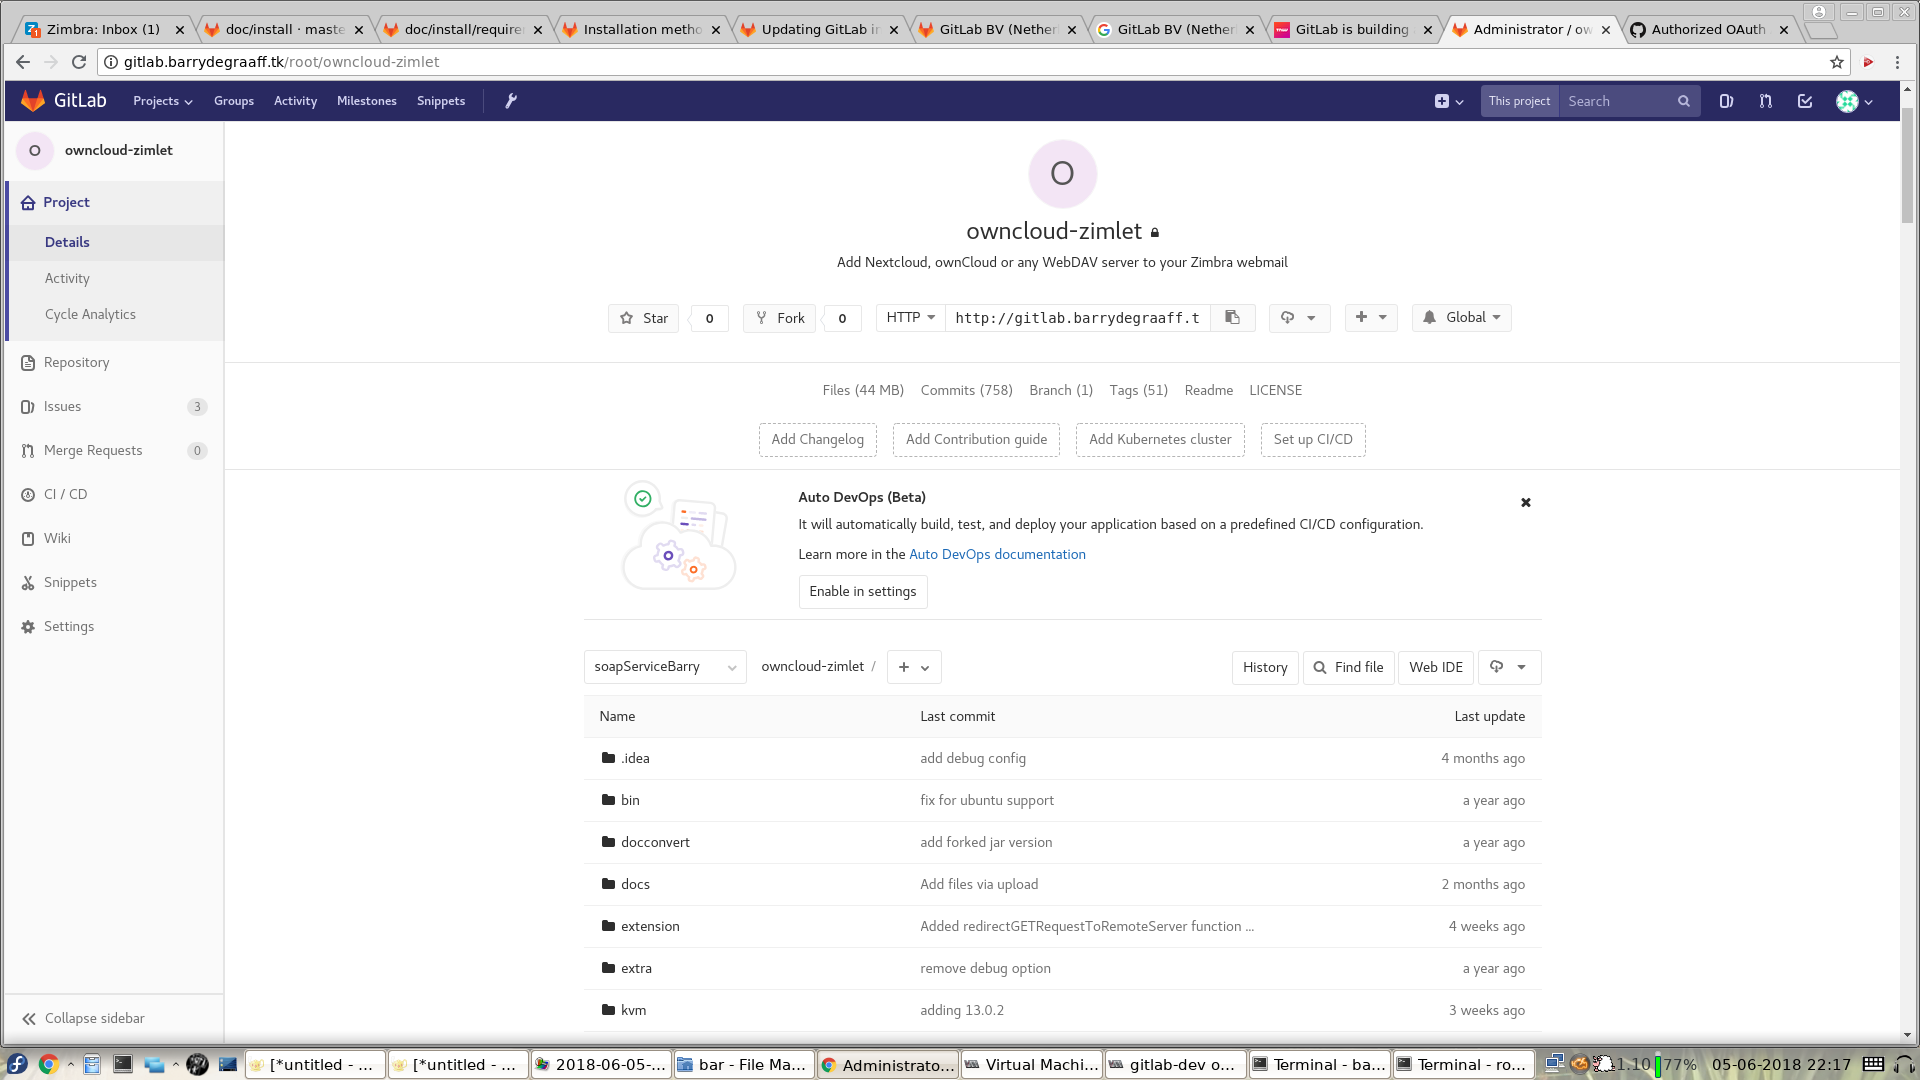Click the search magnifier icon
The image size is (1920, 1080).
[x=1684, y=101]
